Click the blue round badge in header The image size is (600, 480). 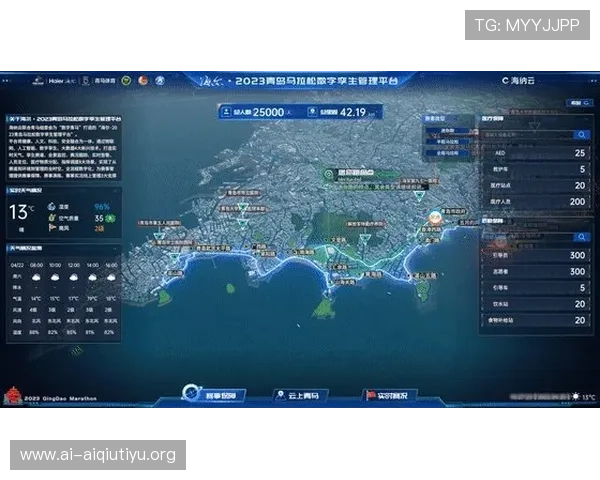tap(160, 80)
